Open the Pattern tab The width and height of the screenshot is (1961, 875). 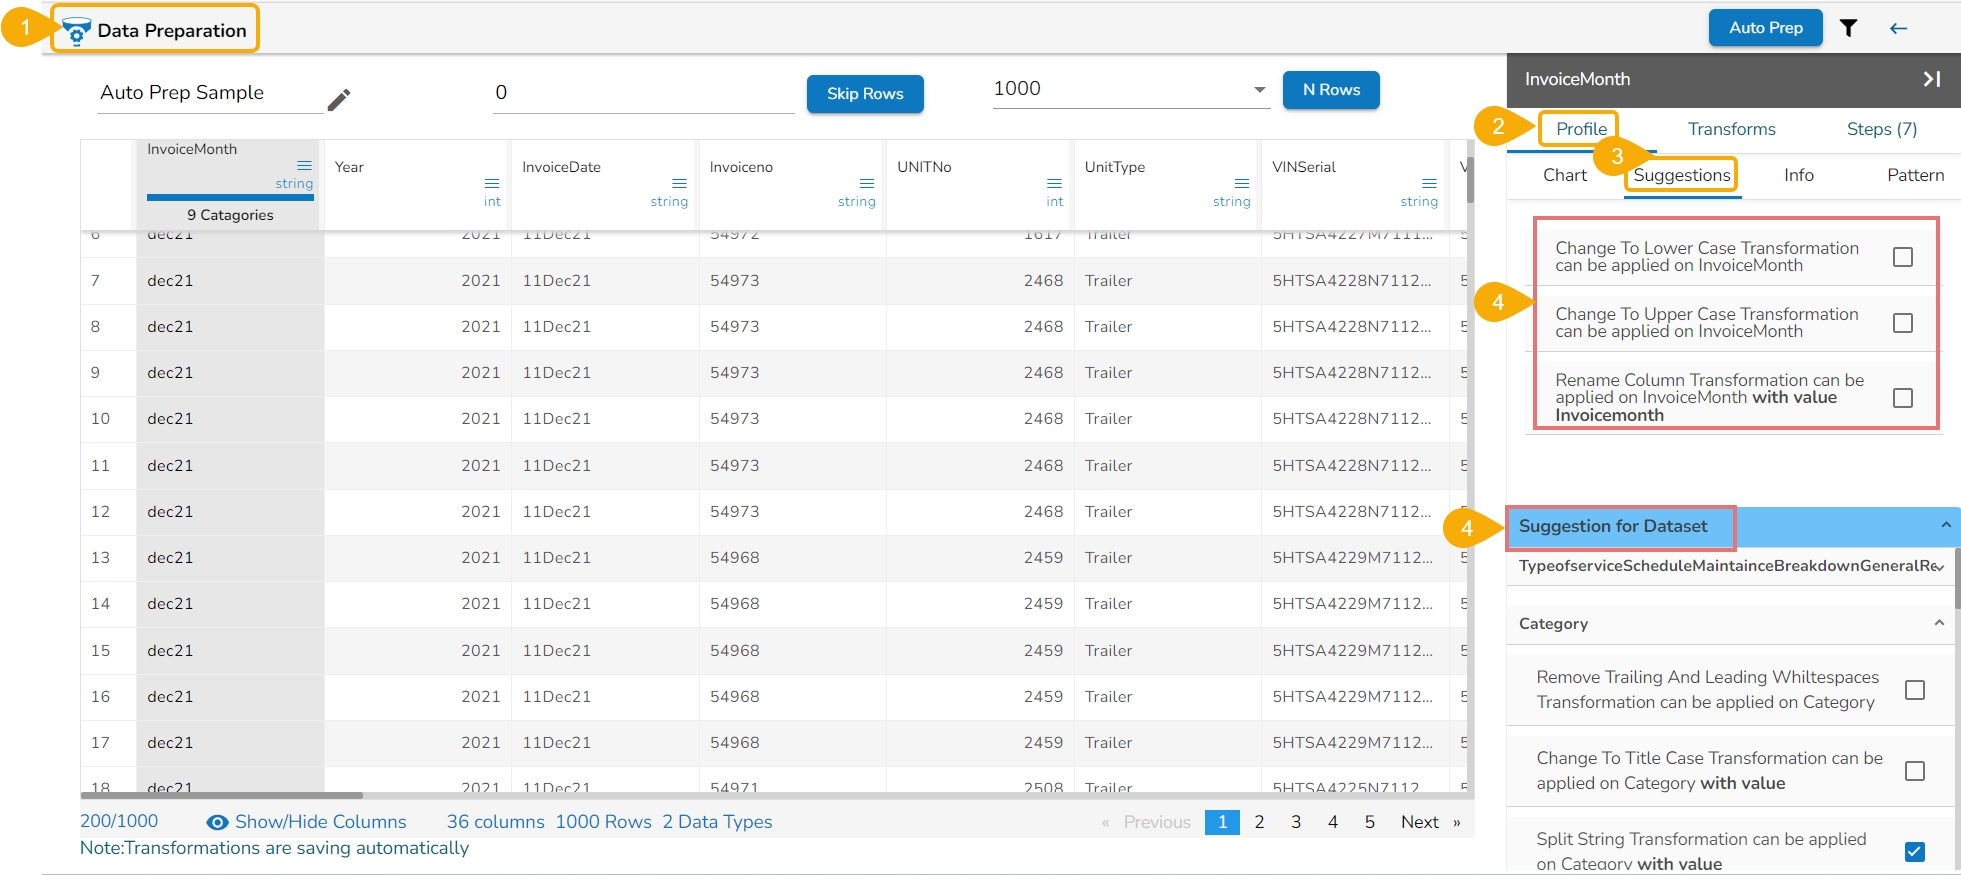pyautogui.click(x=1915, y=175)
